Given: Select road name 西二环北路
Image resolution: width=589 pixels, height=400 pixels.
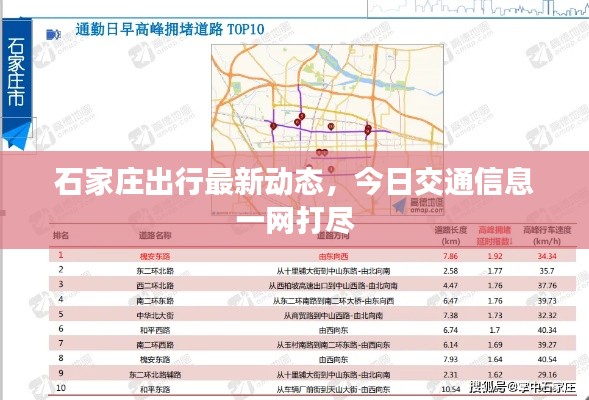Looking at the screenshot, I should [x=155, y=286].
